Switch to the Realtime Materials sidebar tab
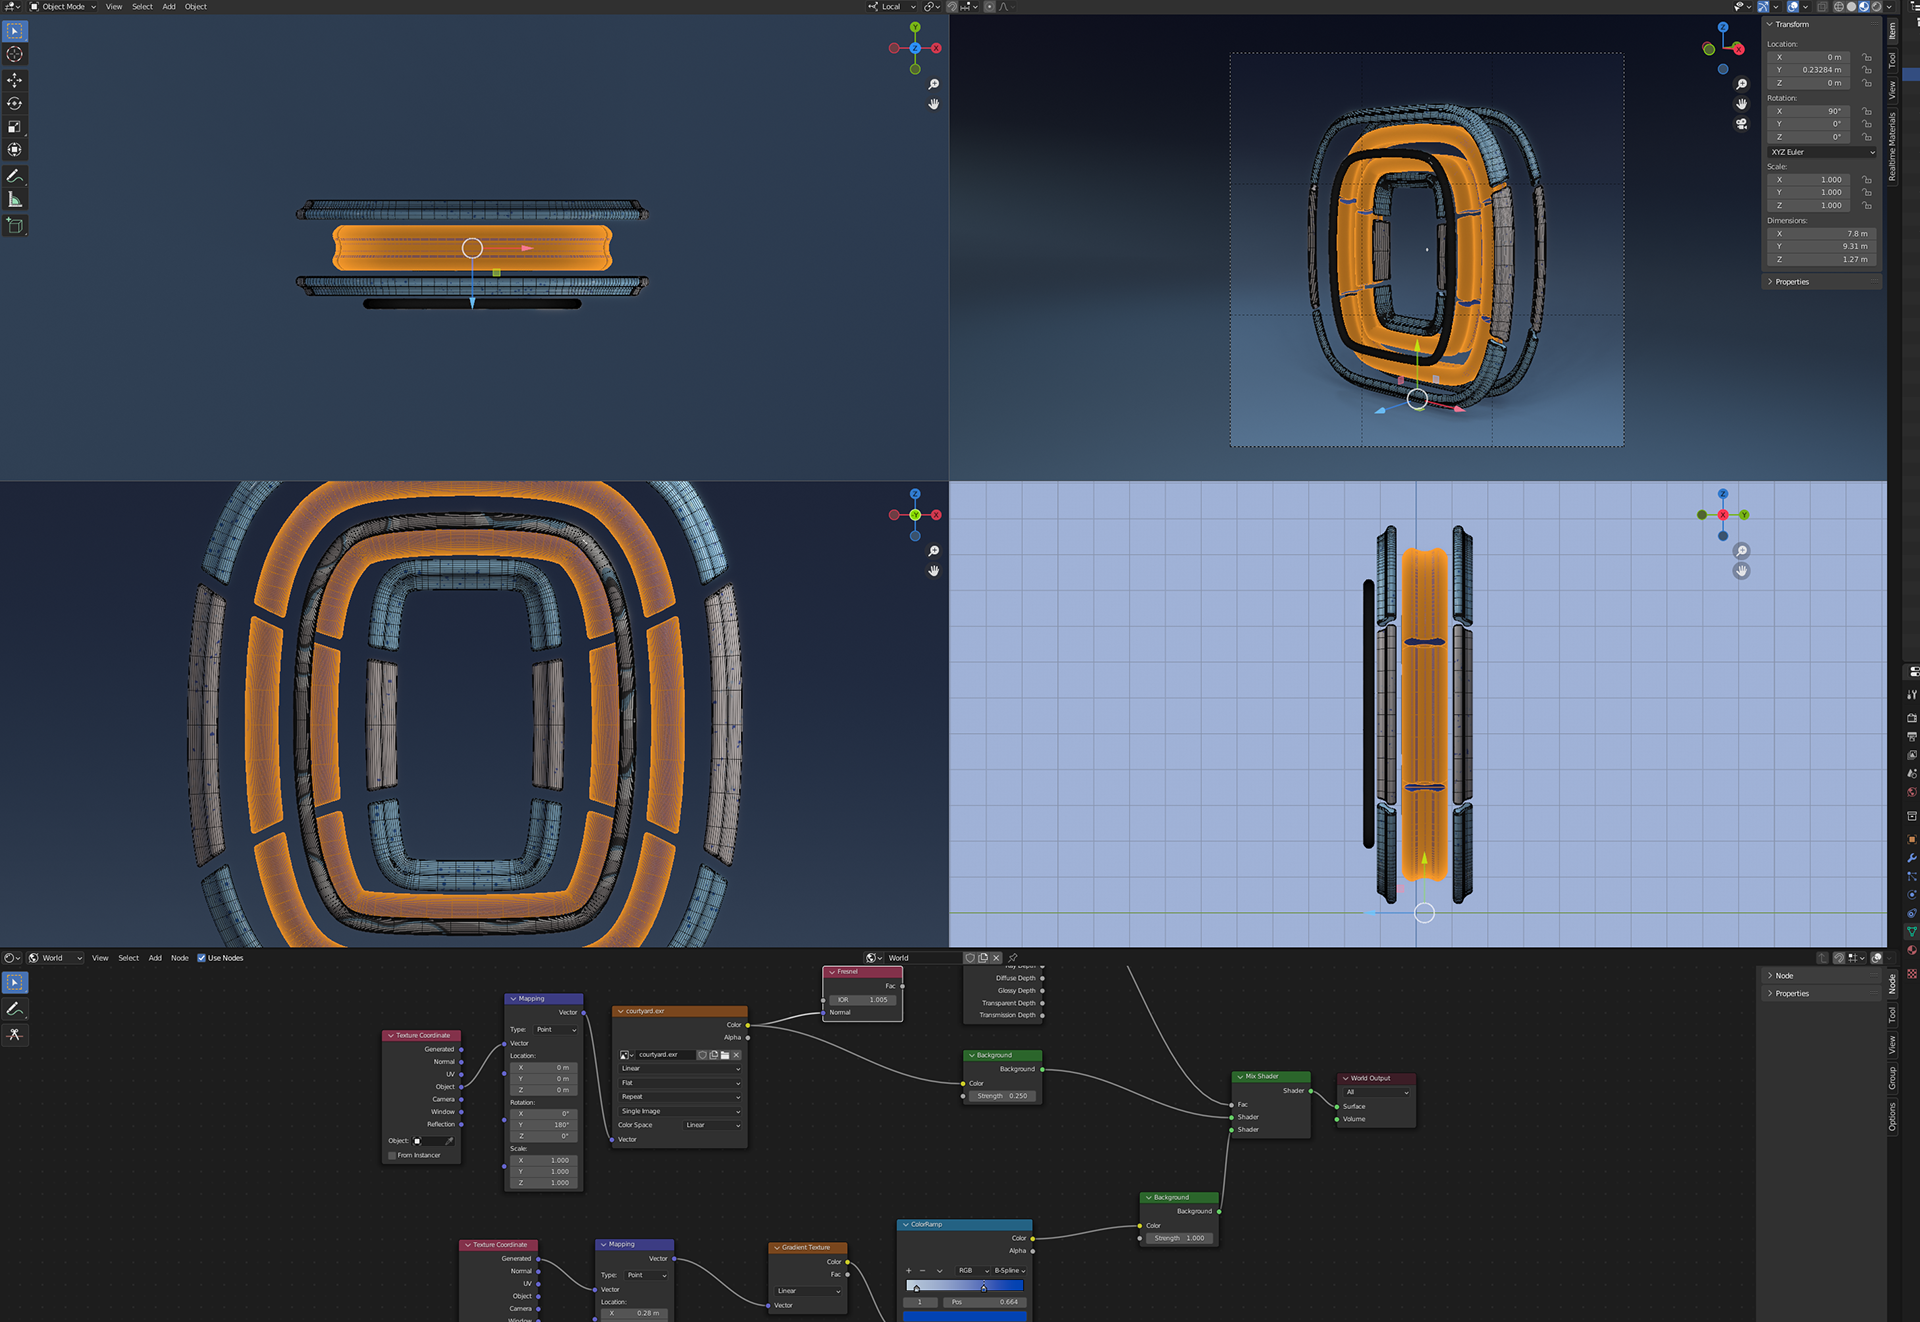 (x=1892, y=145)
